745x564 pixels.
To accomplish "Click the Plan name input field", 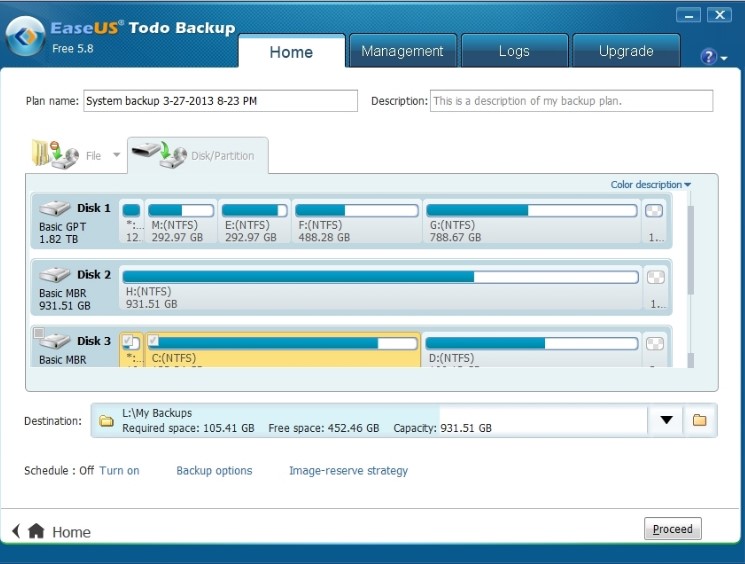I will (x=220, y=101).
